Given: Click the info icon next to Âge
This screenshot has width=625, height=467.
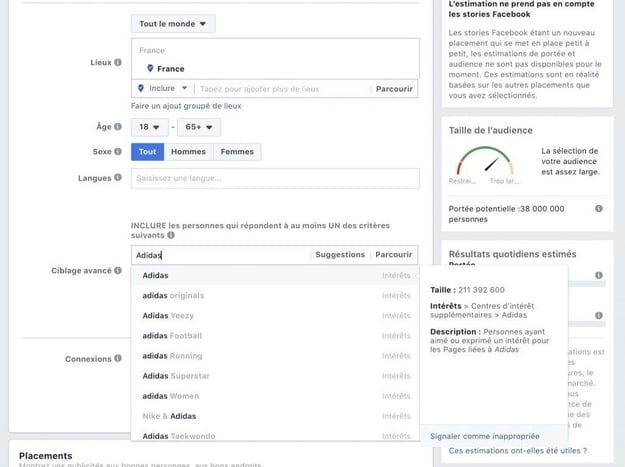Looking at the screenshot, I should point(118,126).
